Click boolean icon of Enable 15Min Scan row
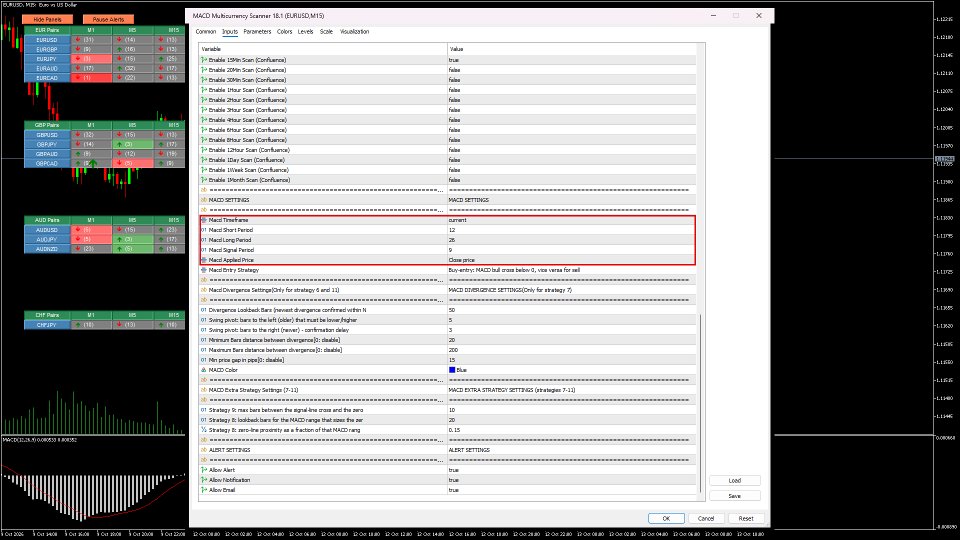 204,60
